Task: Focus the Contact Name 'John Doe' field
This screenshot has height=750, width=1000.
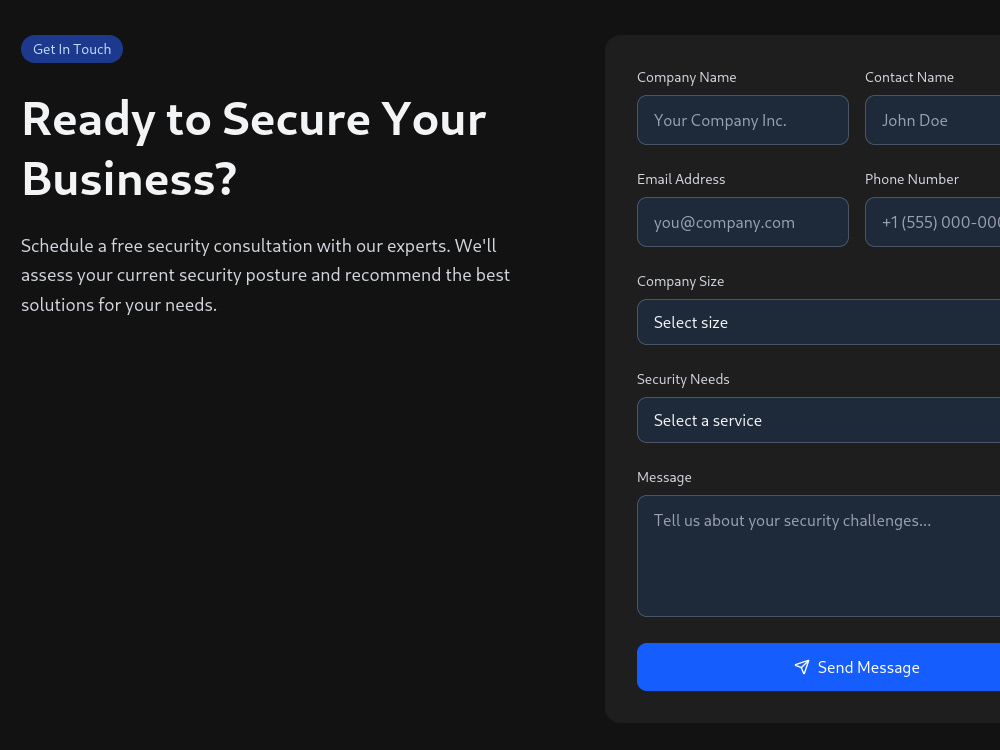Action: pyautogui.click(x=932, y=120)
